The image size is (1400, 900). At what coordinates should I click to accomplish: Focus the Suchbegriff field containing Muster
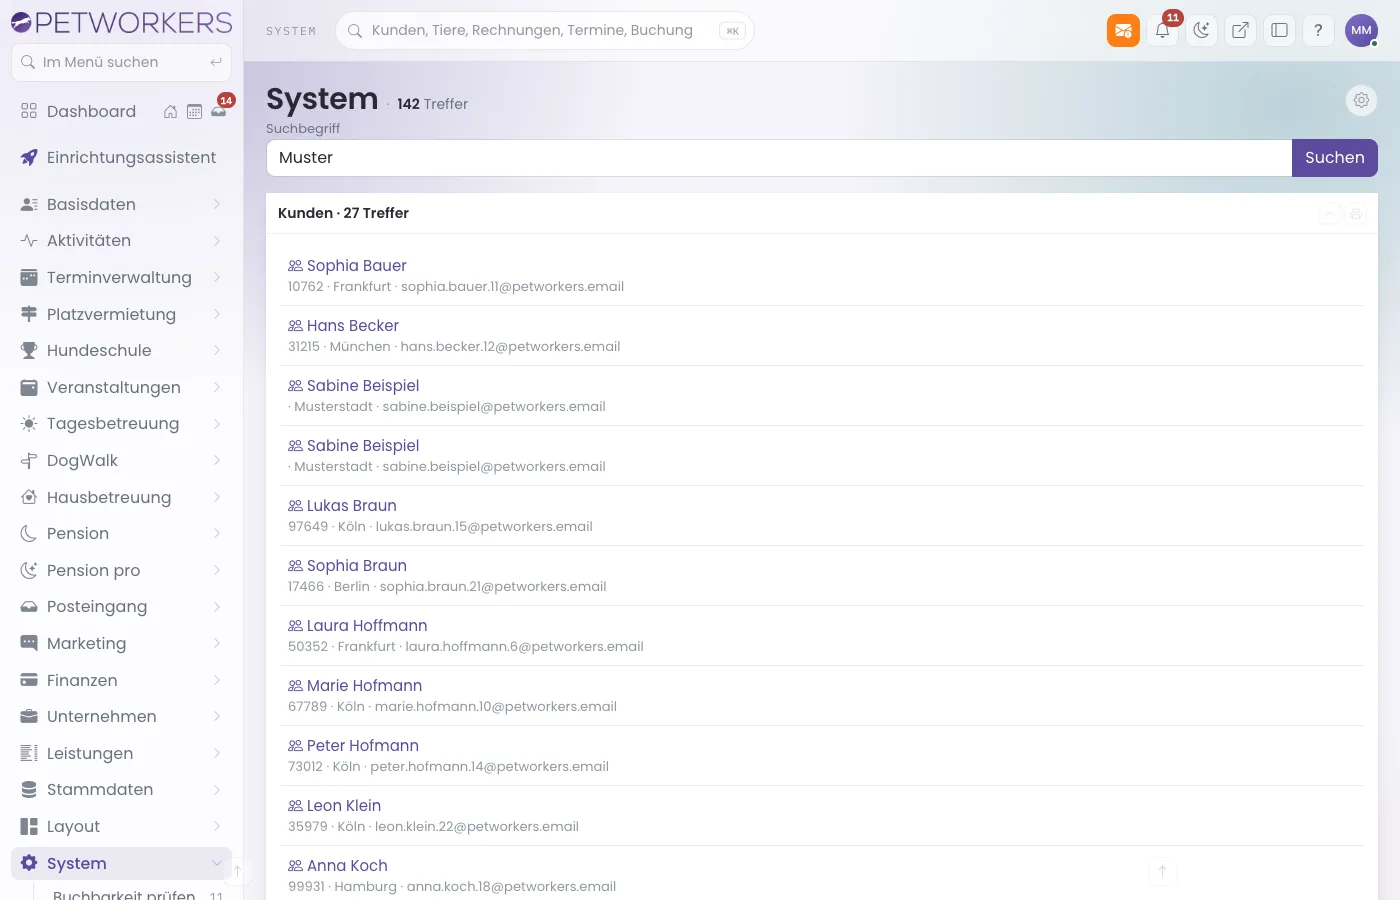tap(779, 158)
